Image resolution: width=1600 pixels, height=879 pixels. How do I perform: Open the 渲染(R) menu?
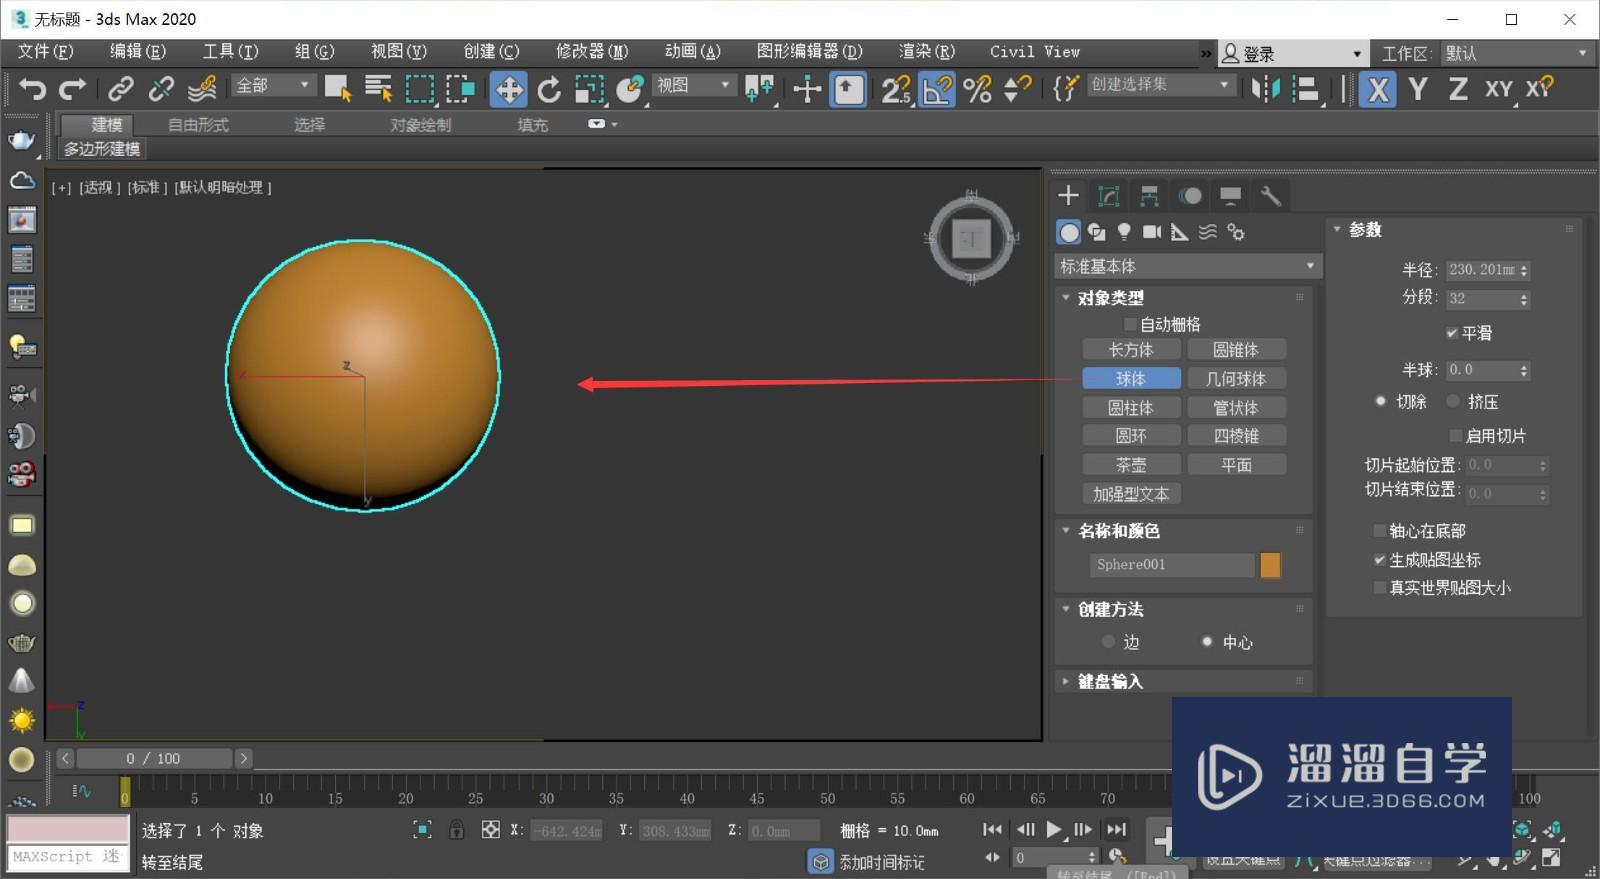pos(926,51)
